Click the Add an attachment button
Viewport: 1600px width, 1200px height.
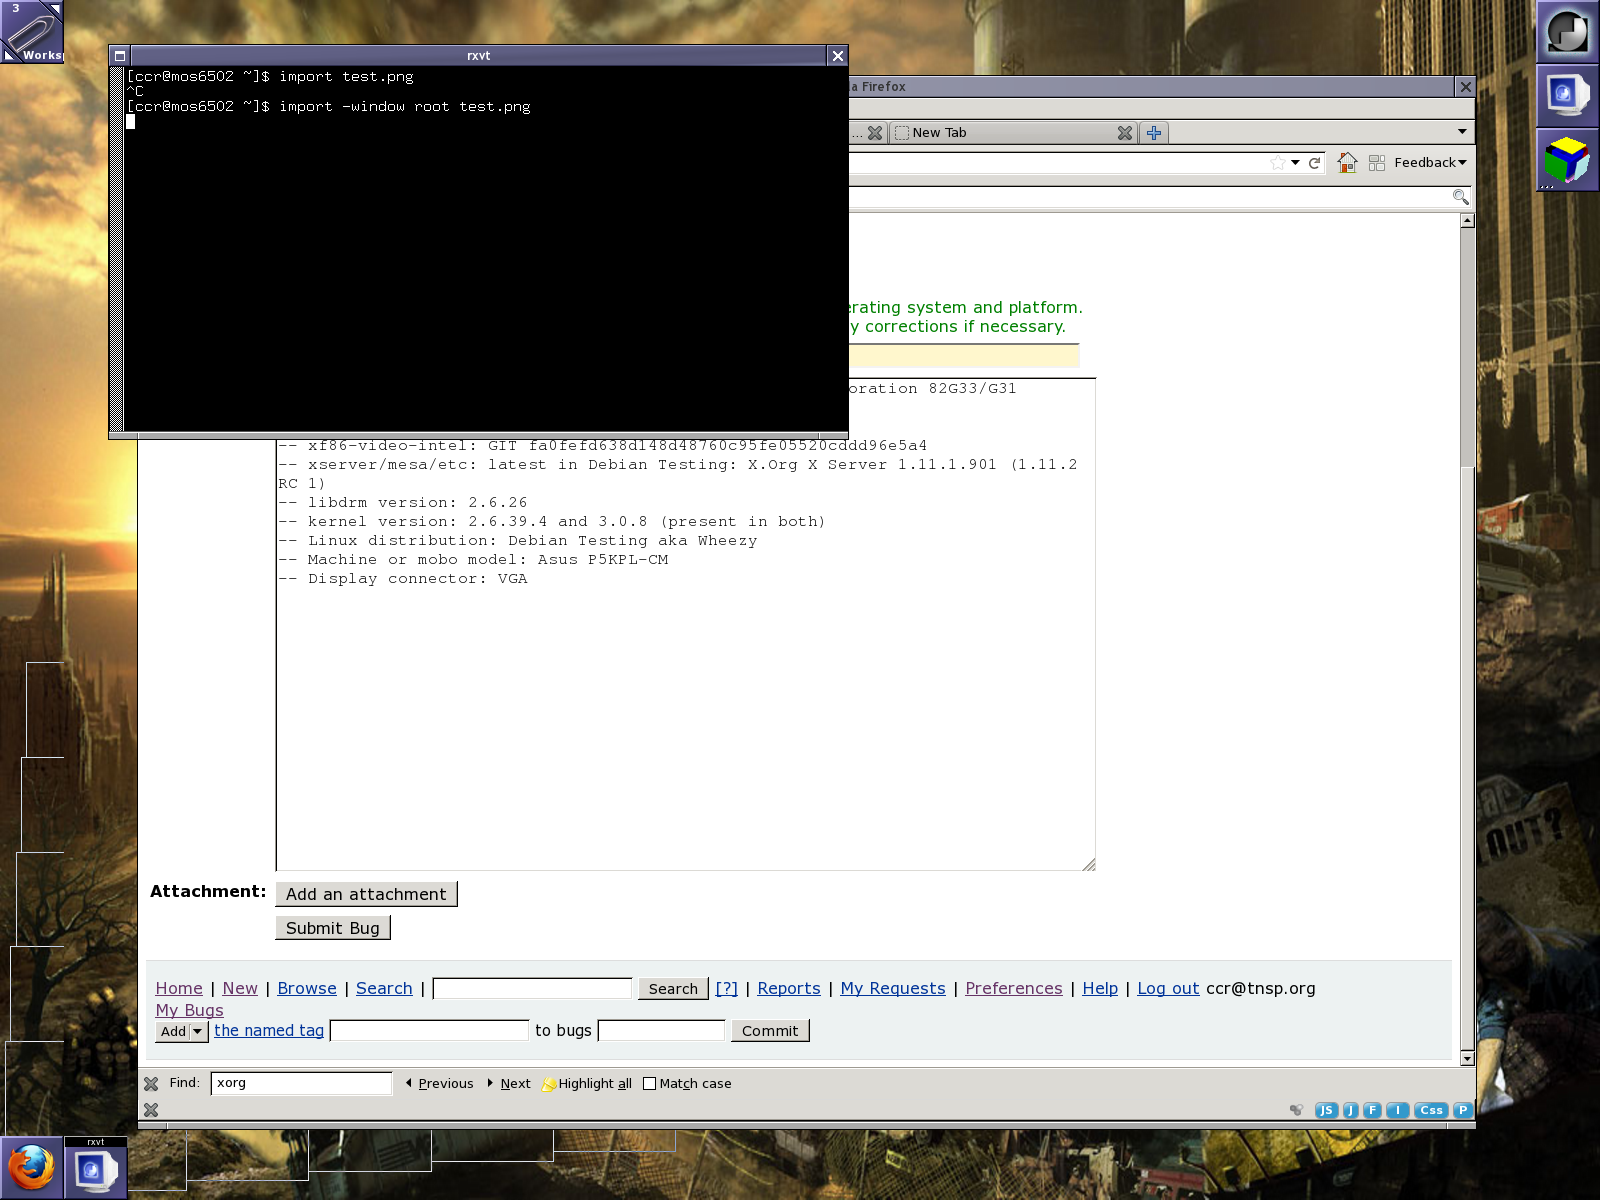click(x=366, y=894)
